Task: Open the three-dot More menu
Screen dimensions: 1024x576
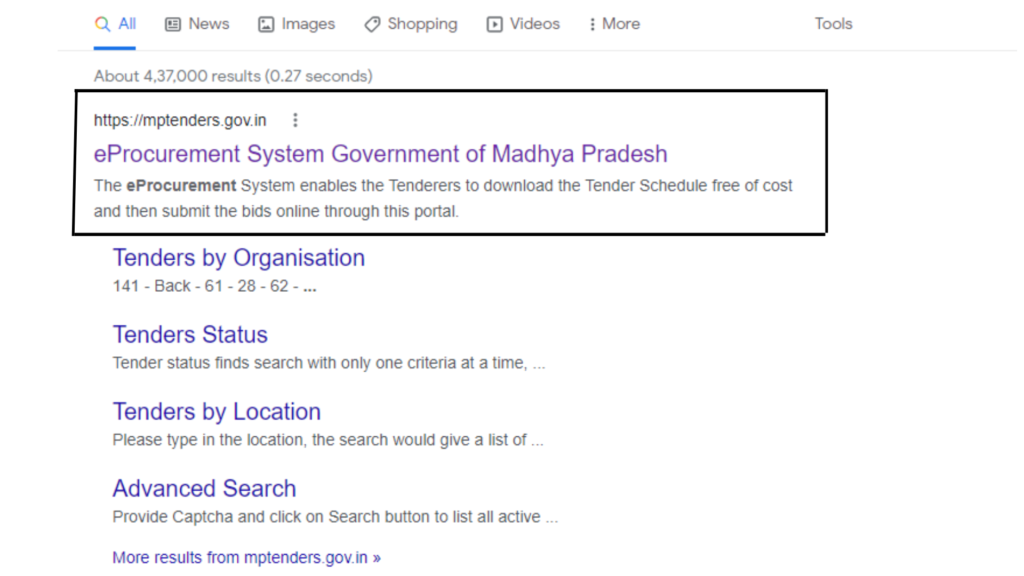Action: coord(613,24)
